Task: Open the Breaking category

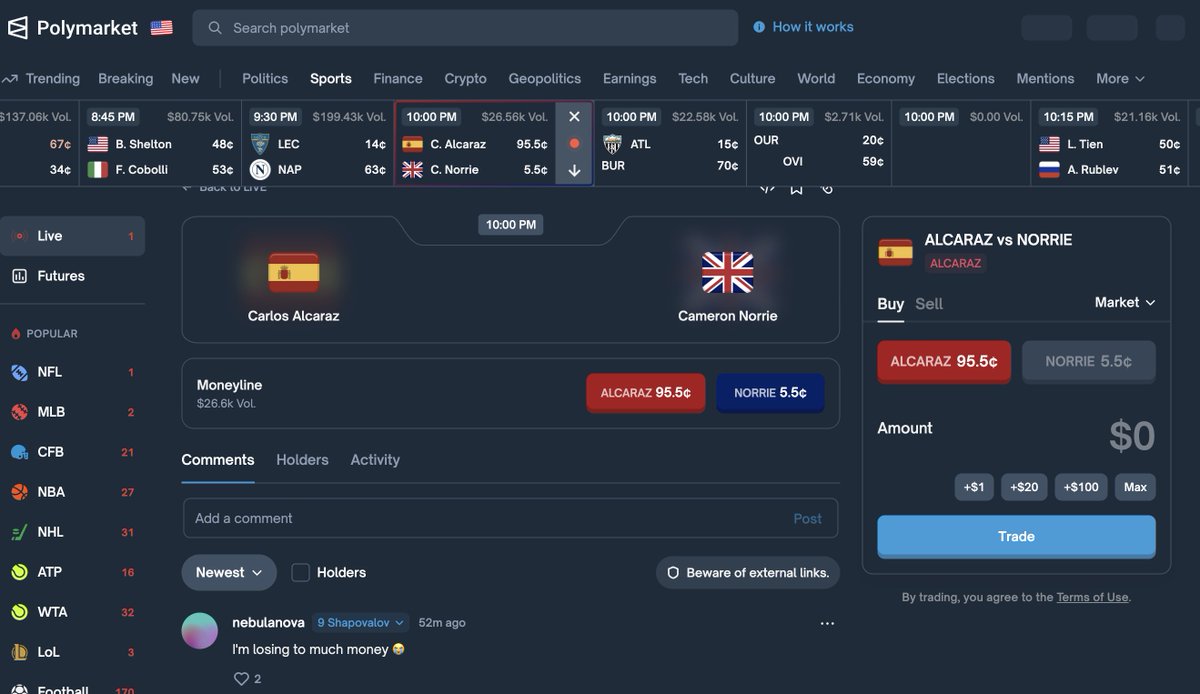Action: coord(126,78)
